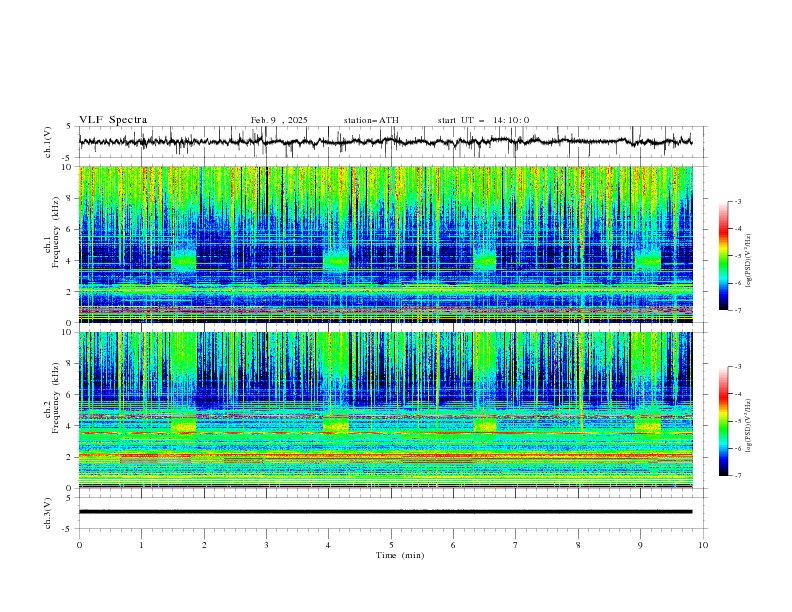Click the time axis tick label "8"
The width and height of the screenshot is (792, 612).
578,545
